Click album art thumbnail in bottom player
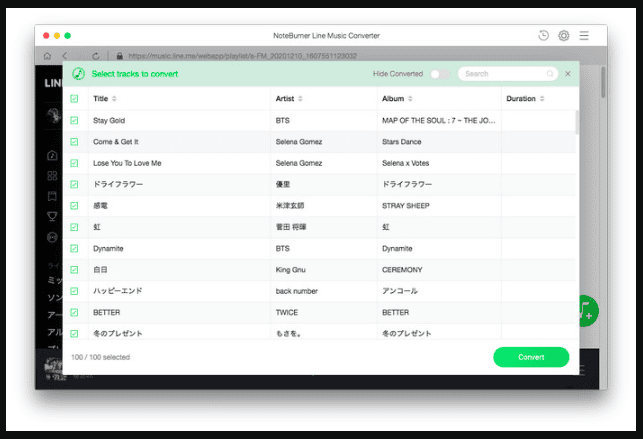Viewport: 643px width, 439px height. (x=53, y=366)
